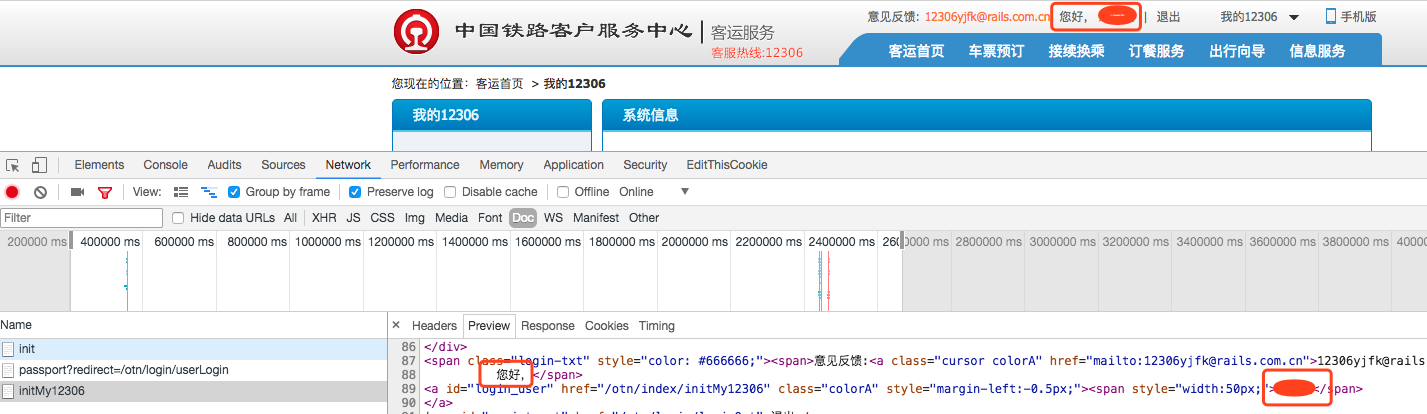The width and height of the screenshot is (1427, 414).
Task: Enable Disable cache checkbox
Action: 450,192
